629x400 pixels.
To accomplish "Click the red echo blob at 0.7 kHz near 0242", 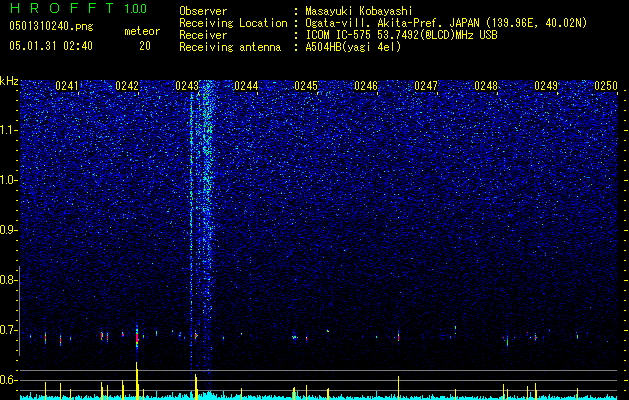I will (x=137, y=338).
